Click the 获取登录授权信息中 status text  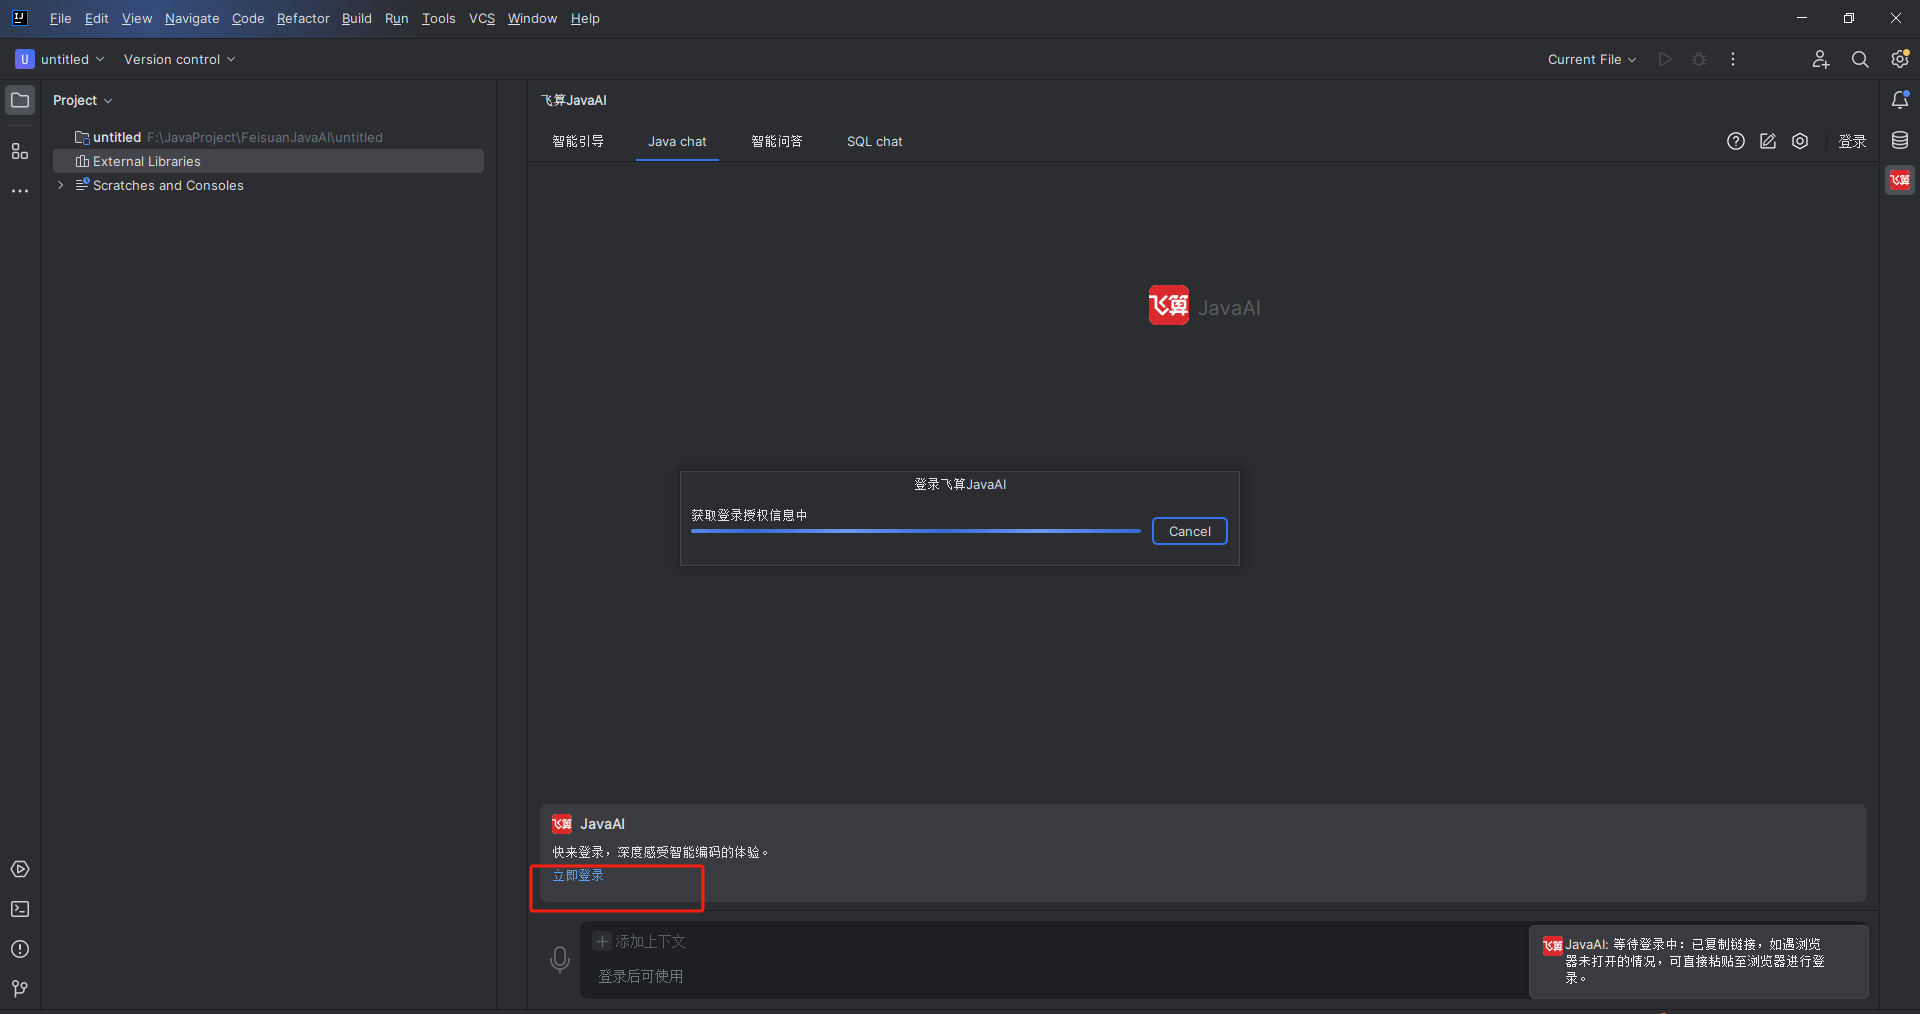pyautogui.click(x=749, y=515)
